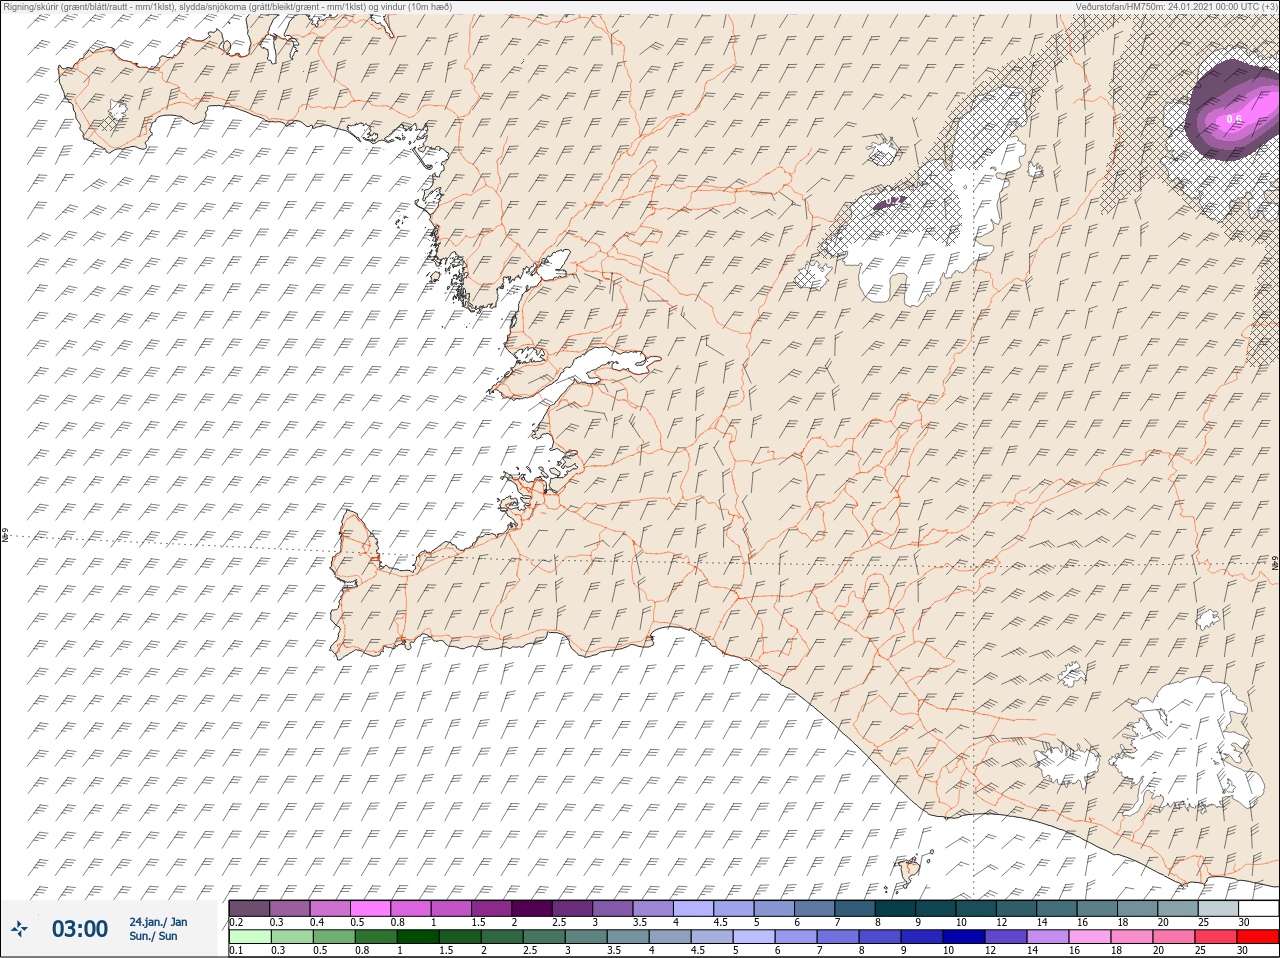The image size is (1280, 958).
Task: Click lower legend light blue swatch between 5 and 6
Action: (754, 937)
